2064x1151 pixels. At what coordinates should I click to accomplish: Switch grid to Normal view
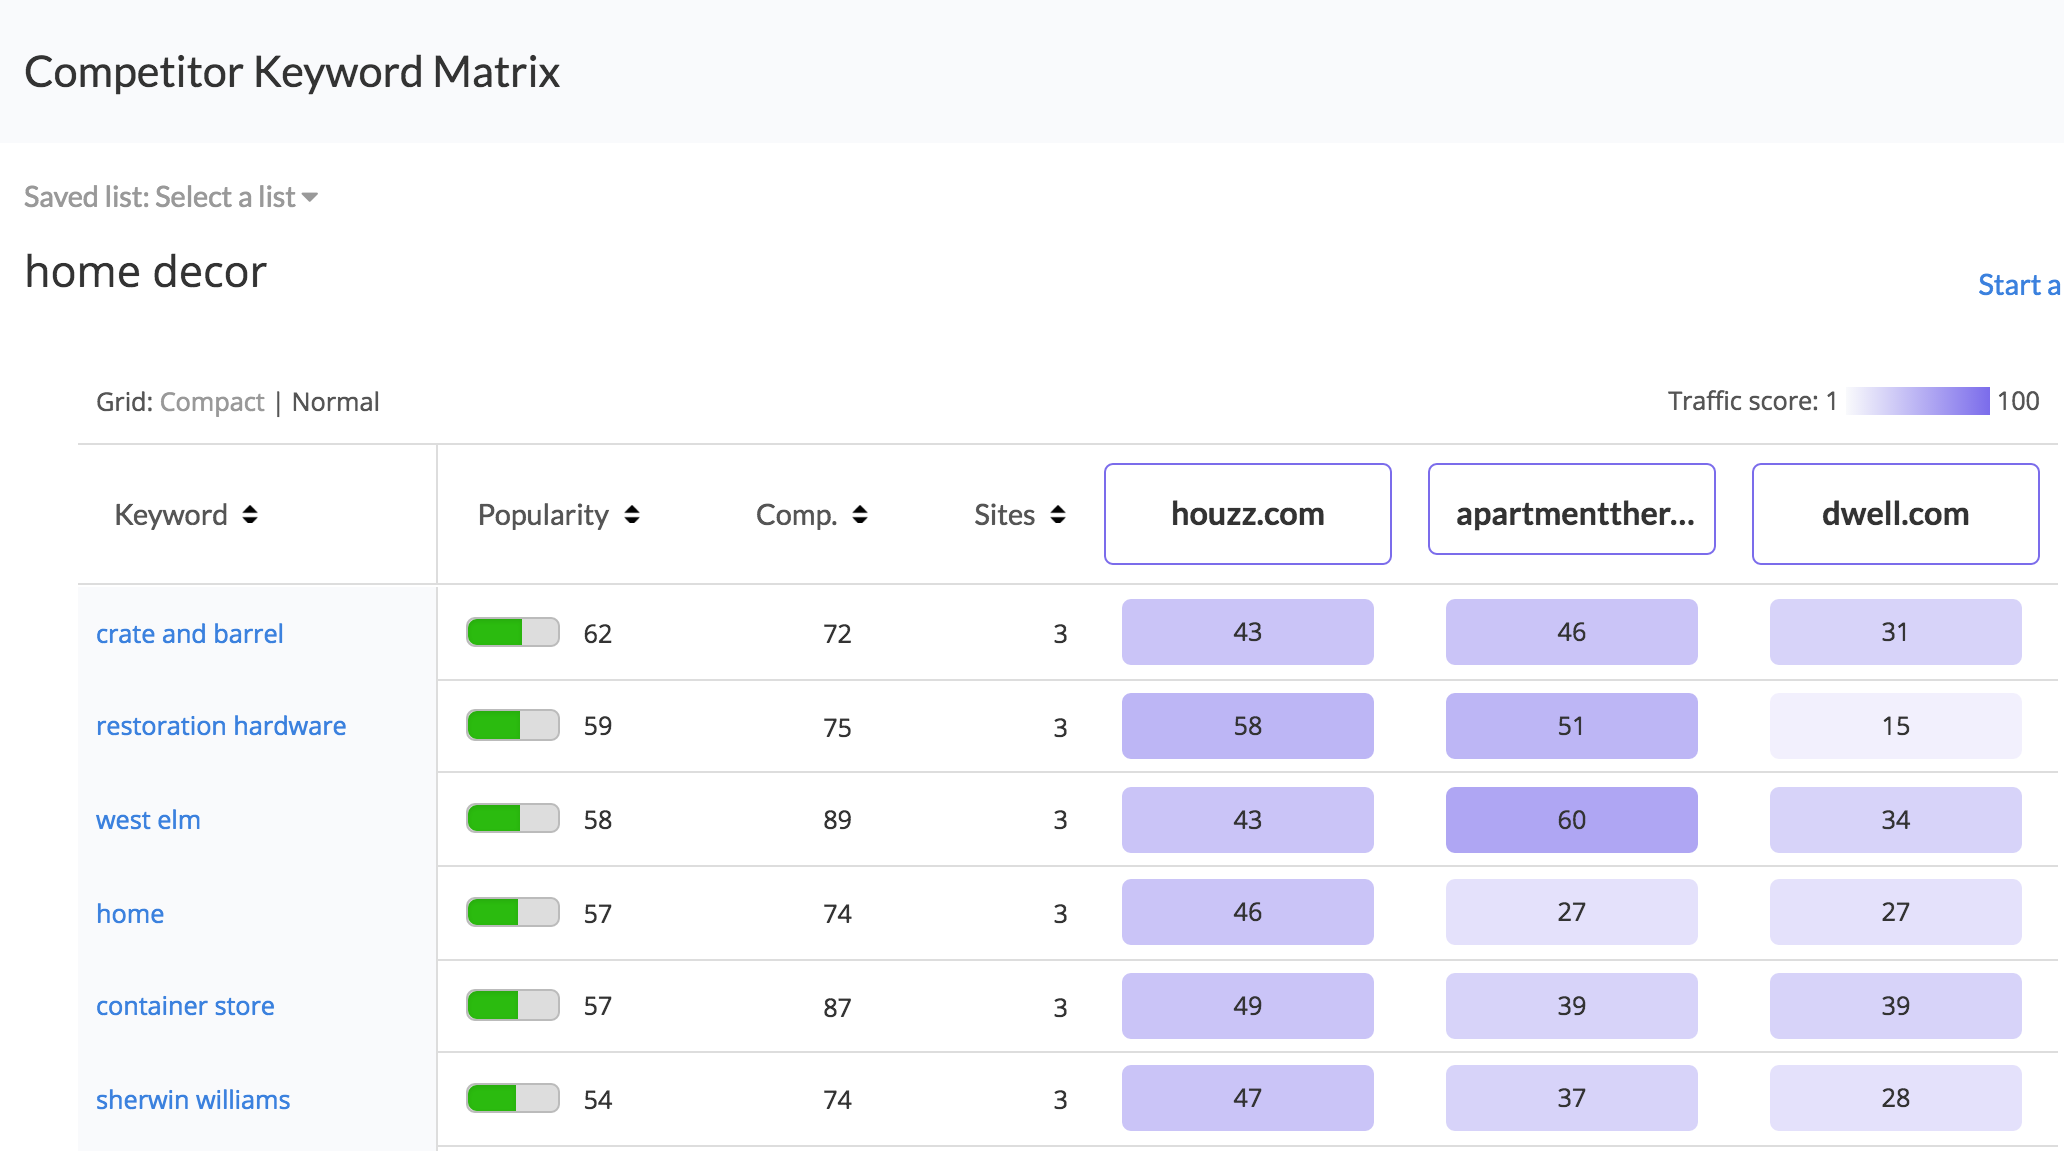(336, 402)
